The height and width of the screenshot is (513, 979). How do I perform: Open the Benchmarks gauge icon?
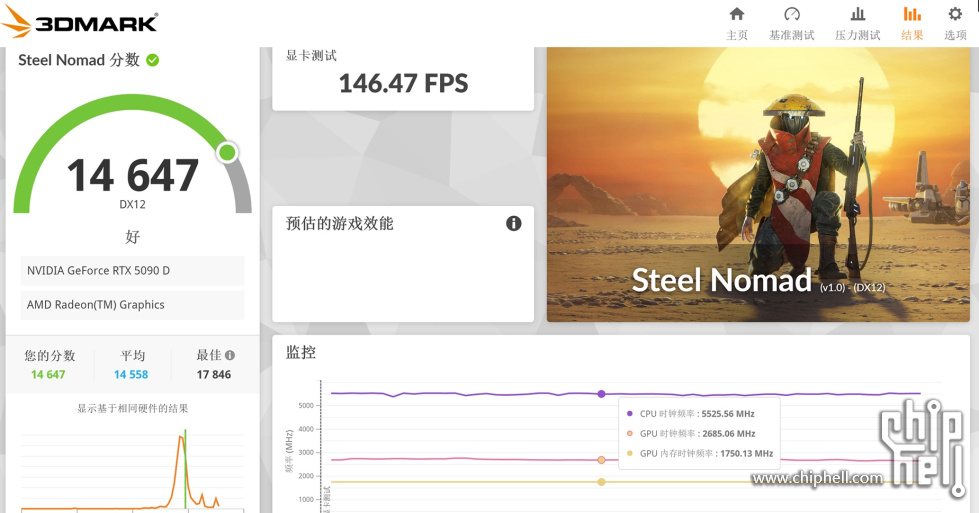pyautogui.click(x=792, y=14)
